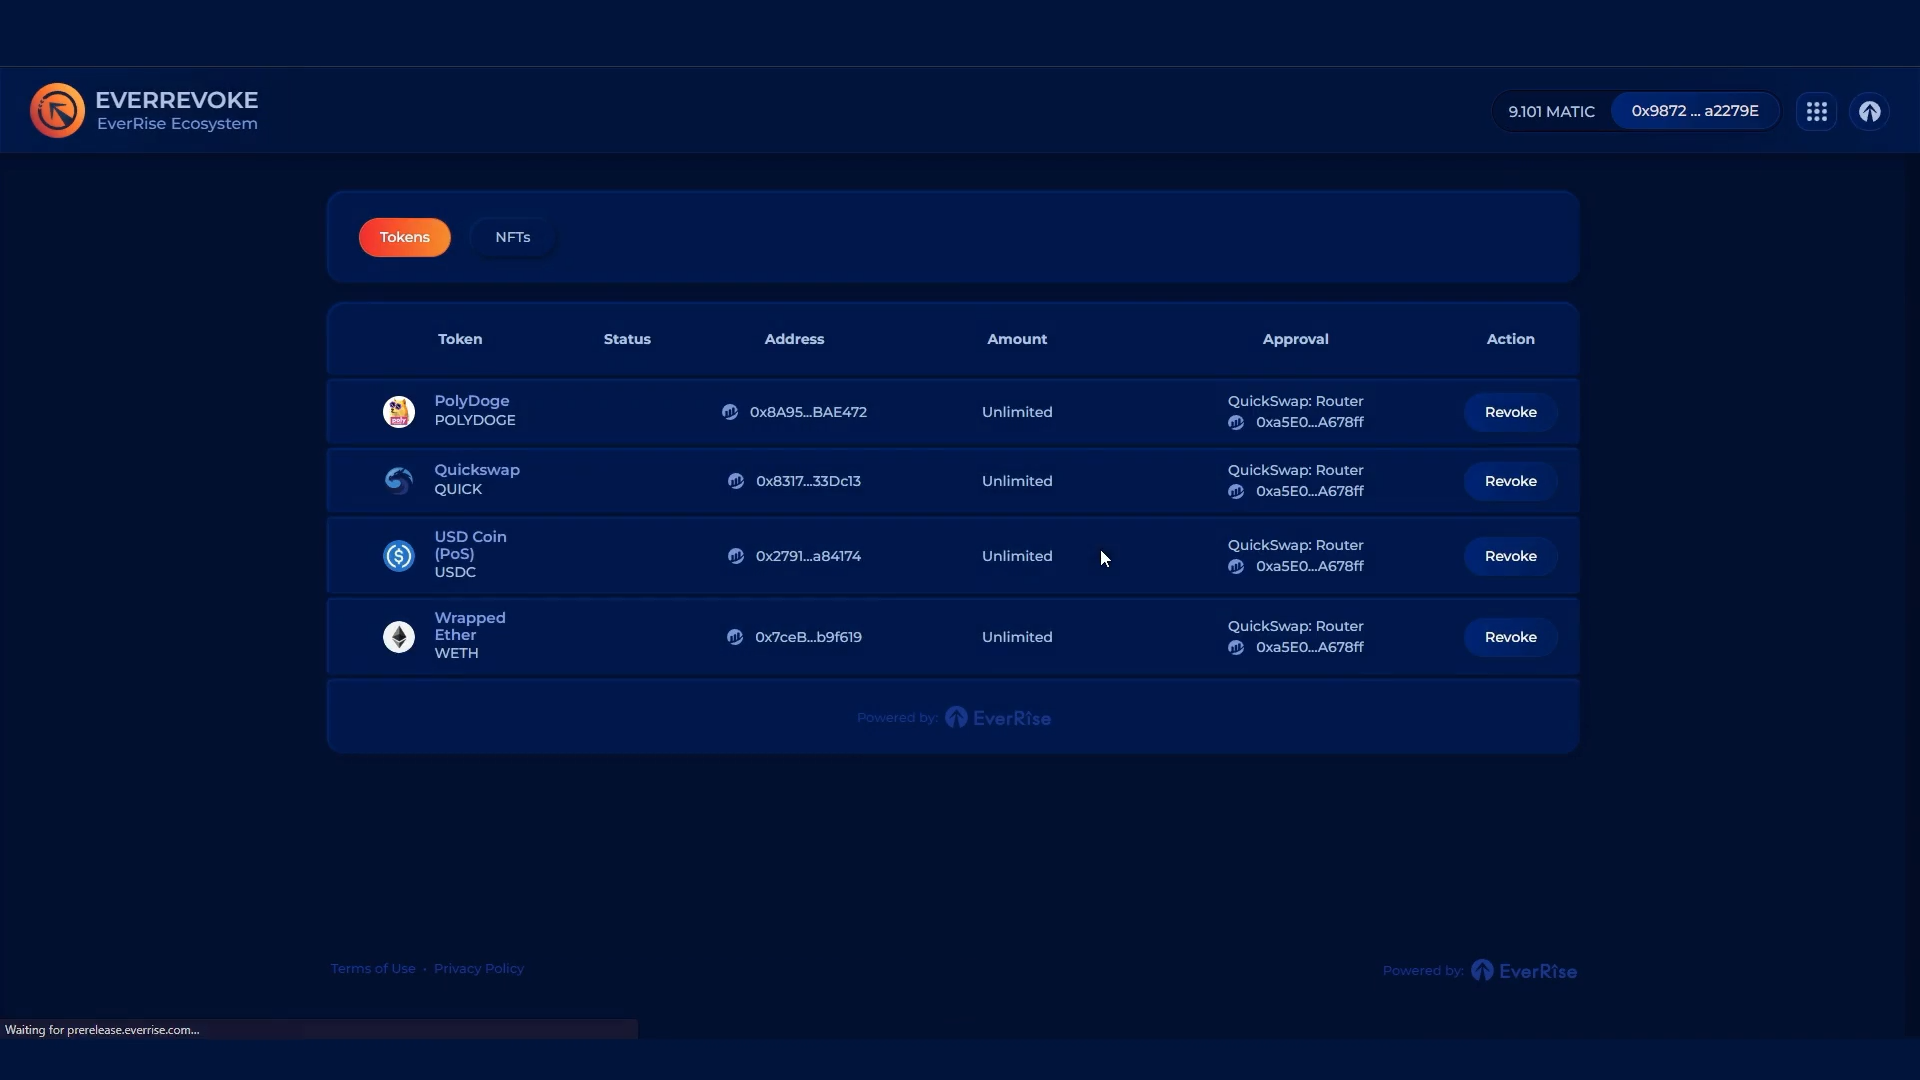Click the EverRevoke logo icon
This screenshot has width=1920, height=1080.
click(57, 110)
